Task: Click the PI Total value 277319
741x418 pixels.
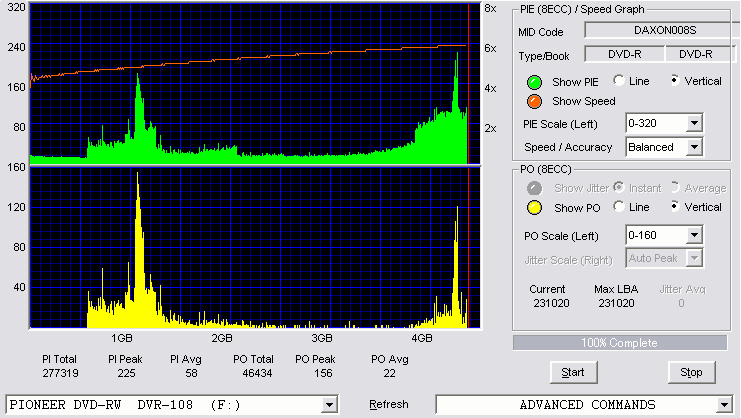Action: pos(60,374)
